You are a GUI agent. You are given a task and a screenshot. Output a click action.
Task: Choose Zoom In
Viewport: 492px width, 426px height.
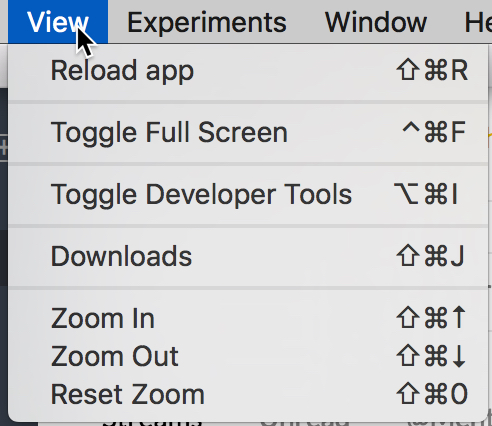click(248, 318)
